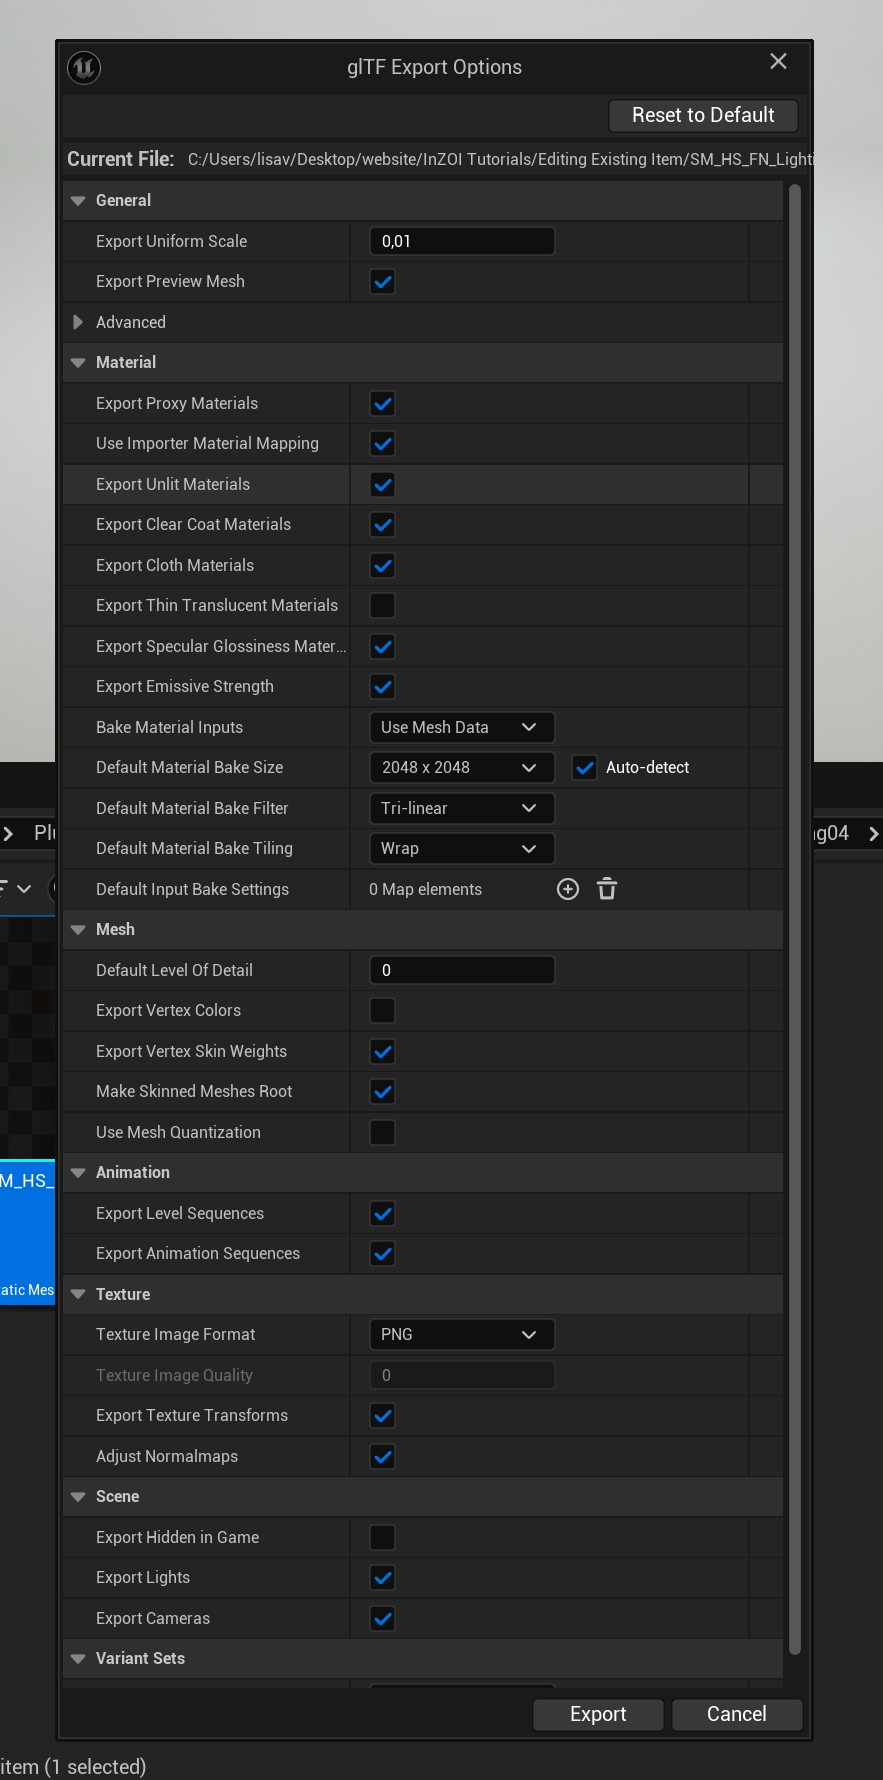This screenshot has width=883, height=1780.
Task: Toggle Make Skinned Meshes Root checkbox
Action: 383,1092
